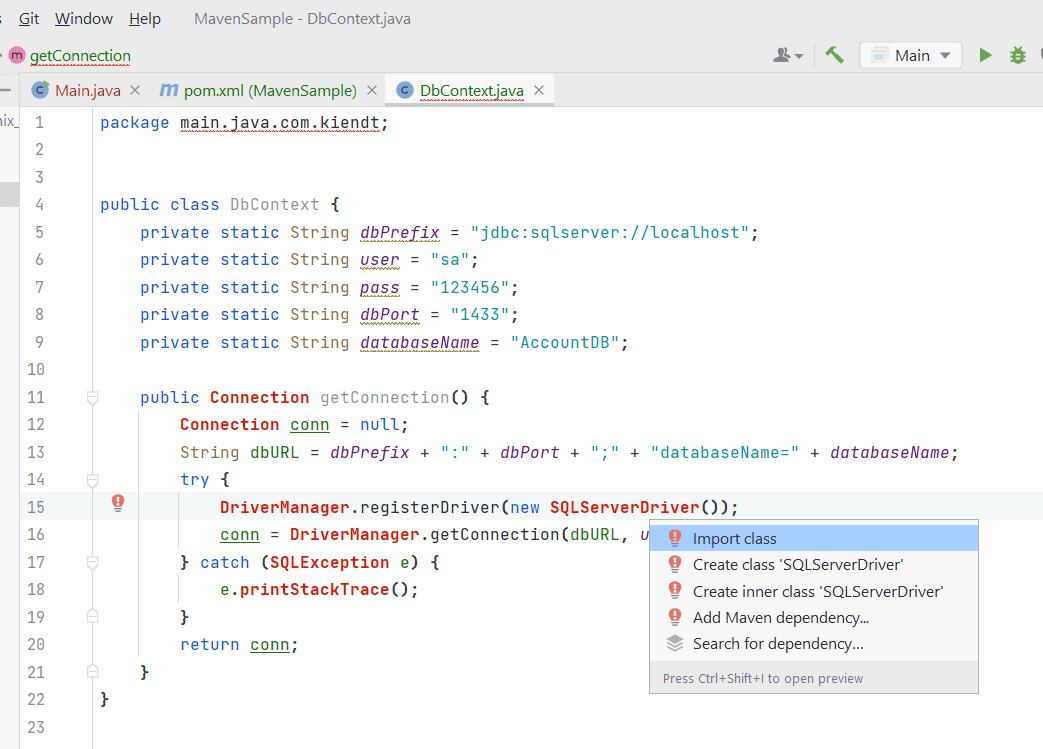This screenshot has width=1043, height=749.
Task: Select Import class quick fix
Action: coord(734,538)
